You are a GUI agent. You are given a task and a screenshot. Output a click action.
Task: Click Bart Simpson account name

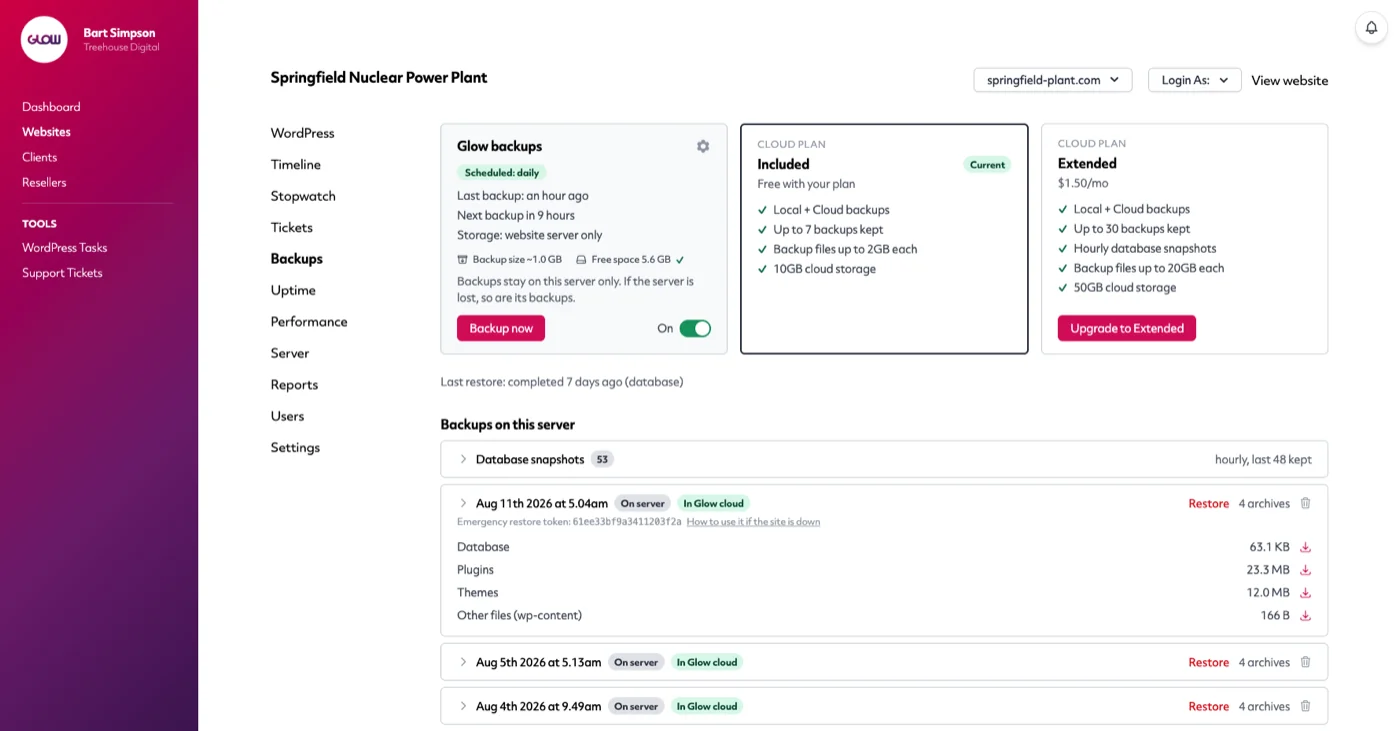pos(119,33)
